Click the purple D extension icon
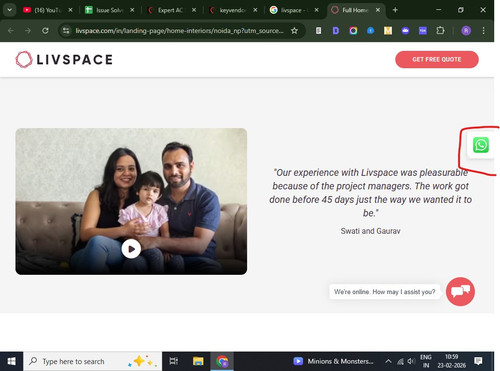The image size is (500, 371). (336, 31)
